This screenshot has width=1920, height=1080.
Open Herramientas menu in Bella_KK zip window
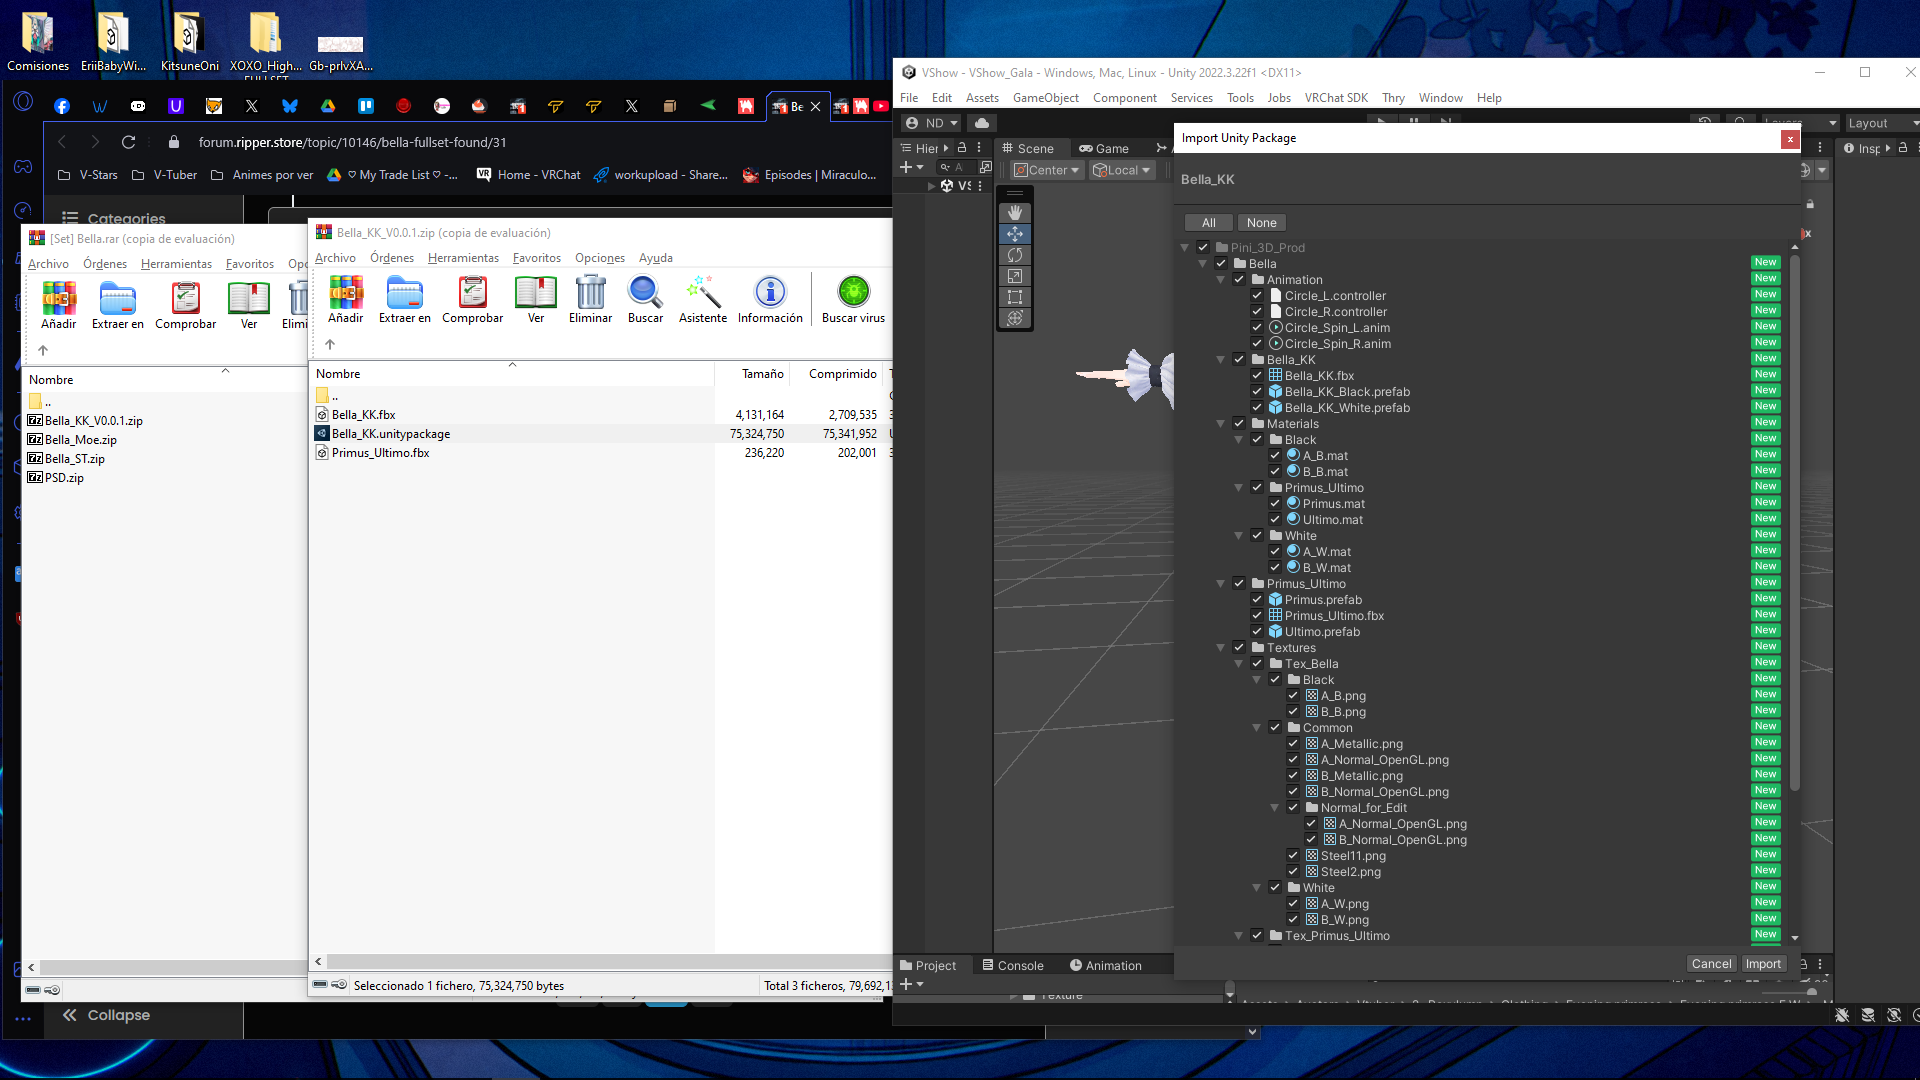[x=463, y=258]
